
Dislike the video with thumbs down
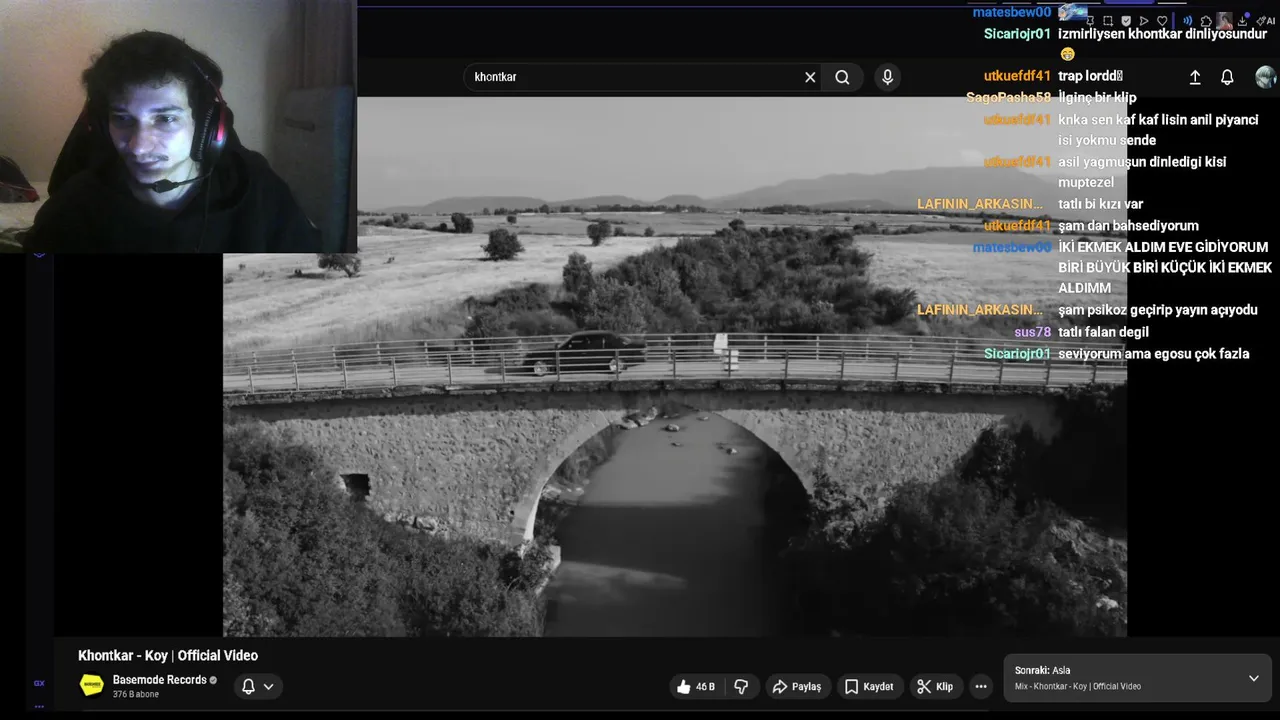coord(741,687)
